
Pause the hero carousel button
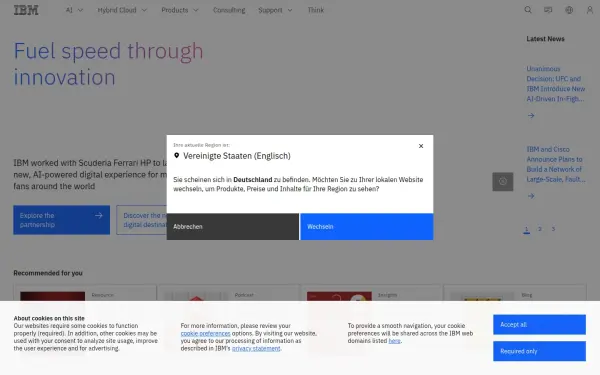tap(502, 182)
